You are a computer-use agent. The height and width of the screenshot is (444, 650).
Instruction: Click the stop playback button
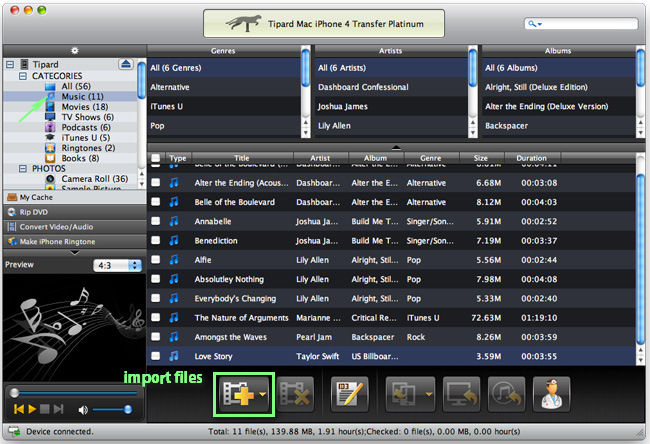45,409
